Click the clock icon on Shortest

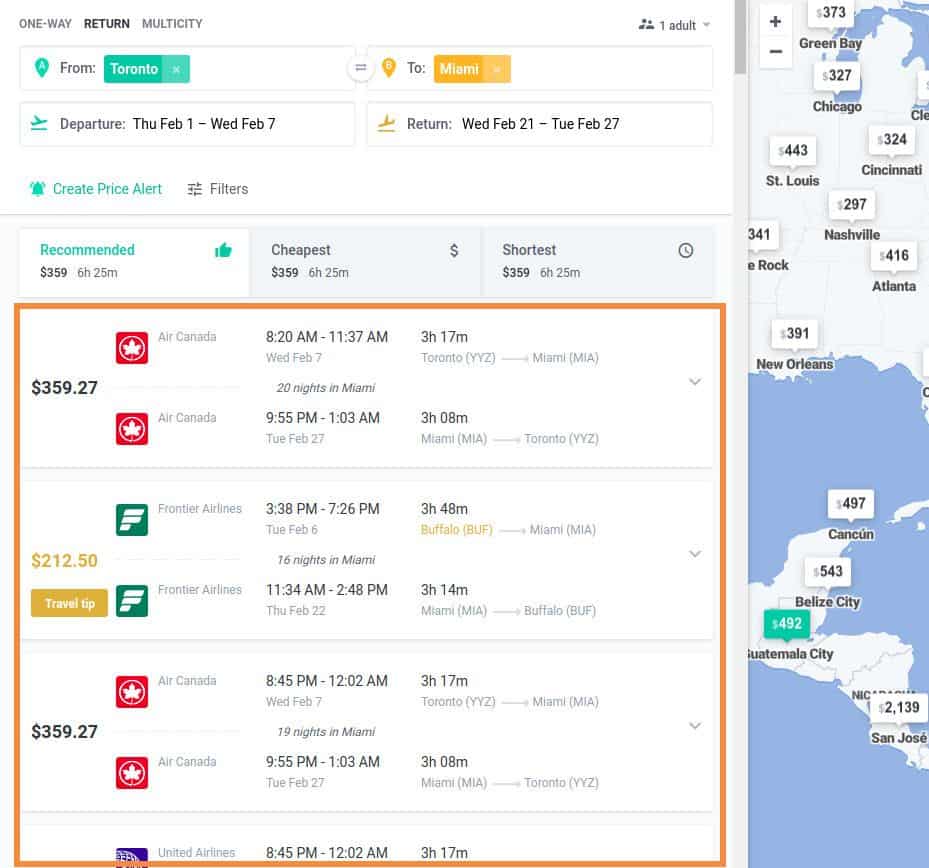(685, 251)
